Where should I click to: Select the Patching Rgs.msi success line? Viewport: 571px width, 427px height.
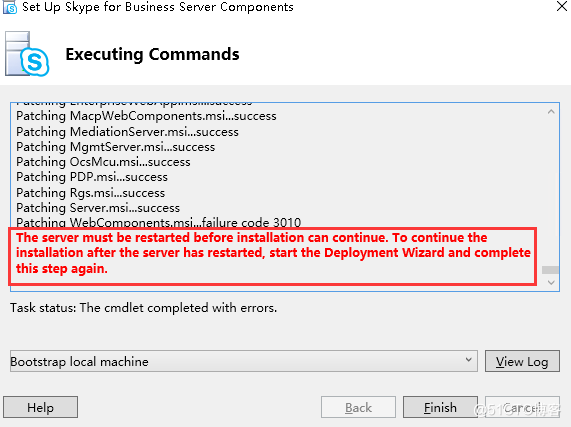click(x=90, y=193)
